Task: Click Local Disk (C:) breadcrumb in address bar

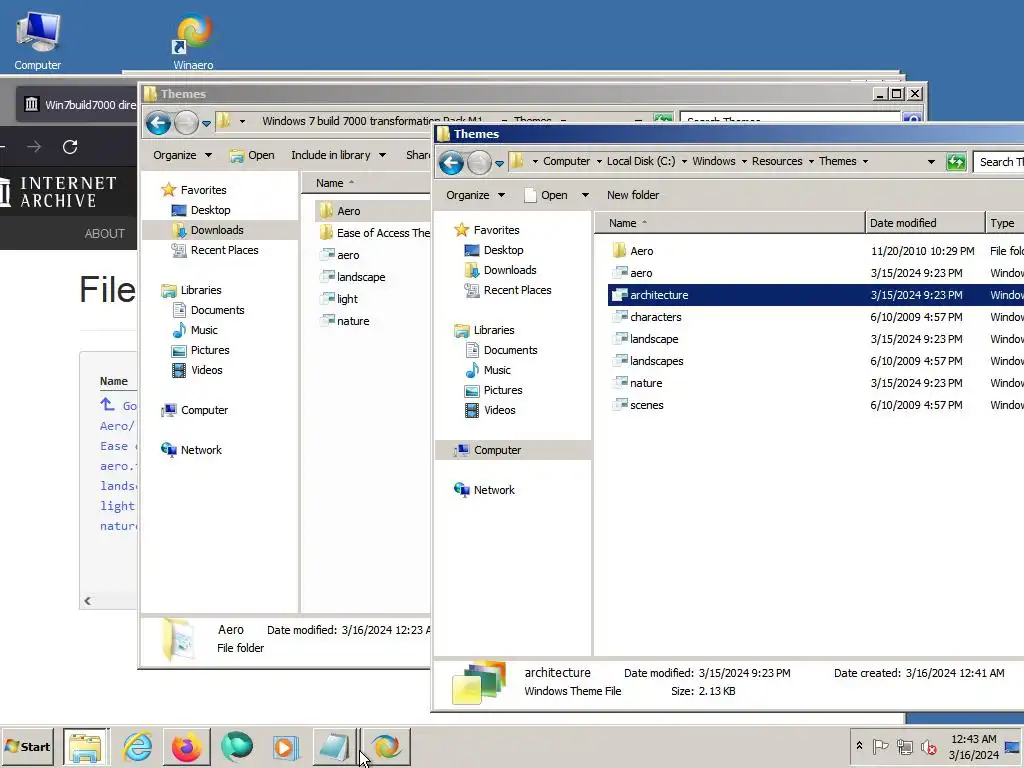Action: [x=641, y=161]
